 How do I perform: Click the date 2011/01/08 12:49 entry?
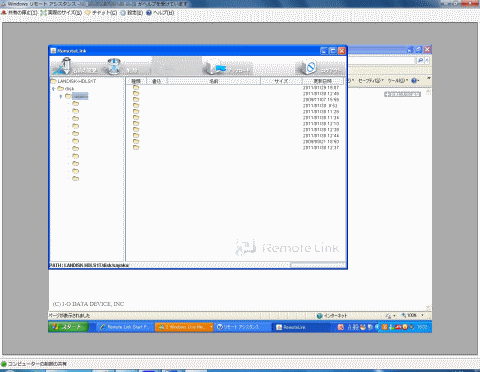point(321,94)
